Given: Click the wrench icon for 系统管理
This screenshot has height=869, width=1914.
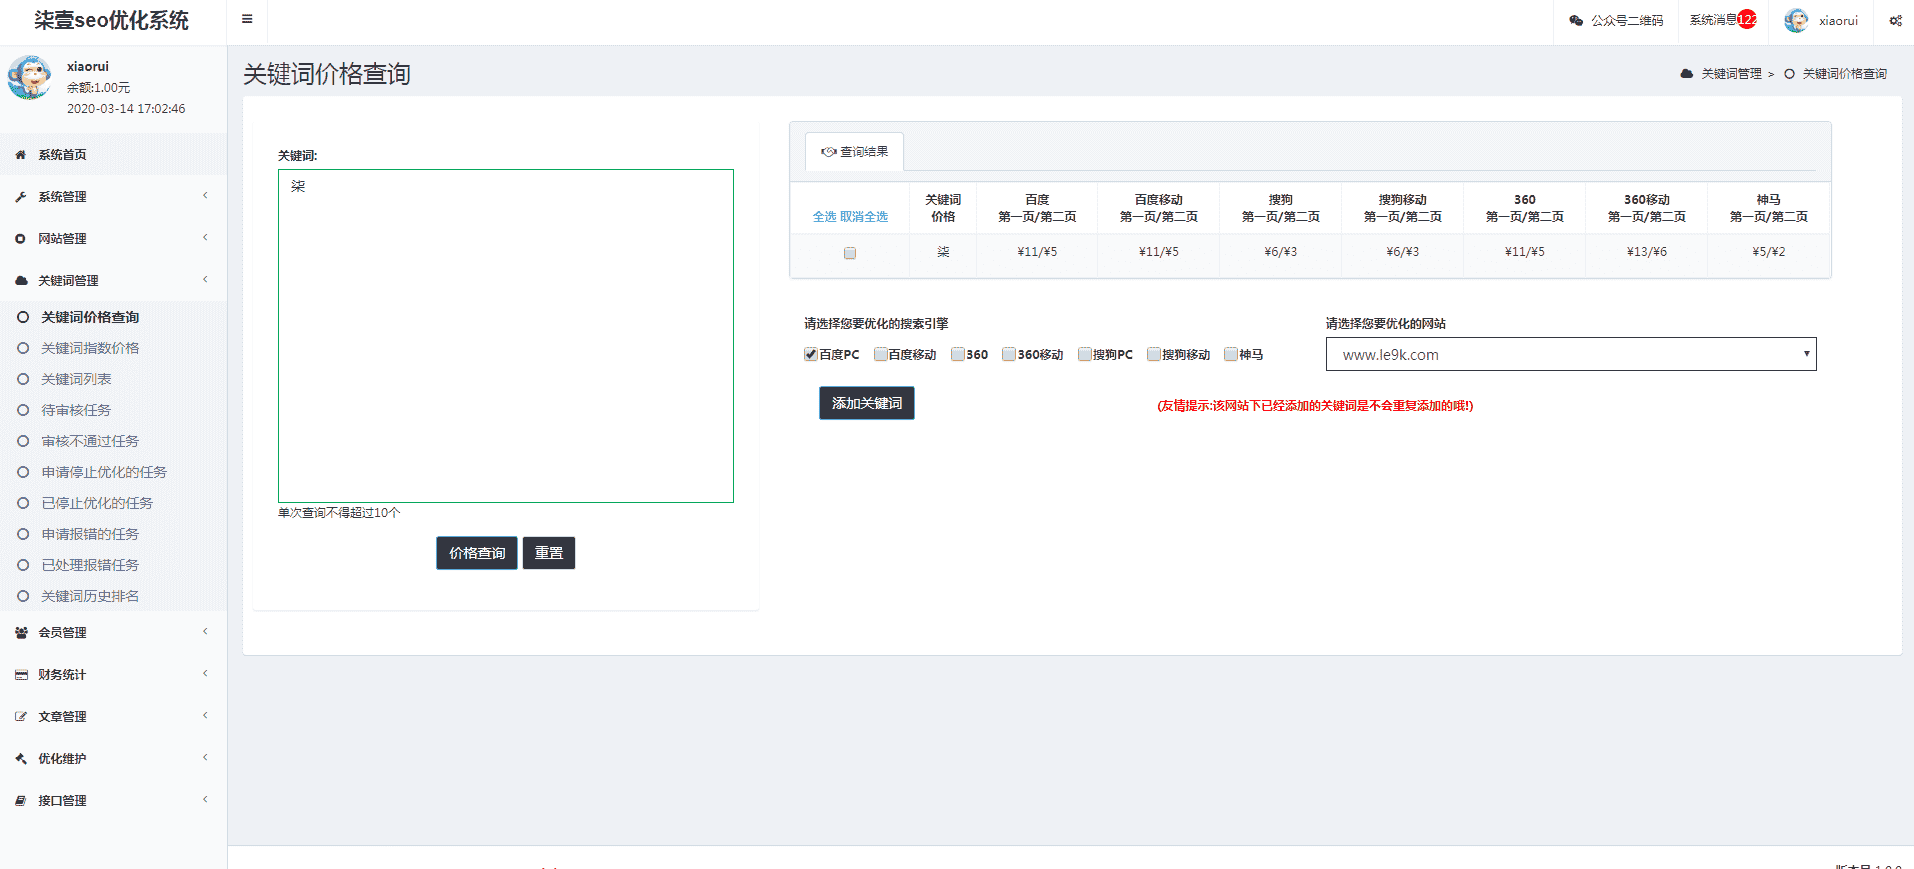Looking at the screenshot, I should [21, 197].
